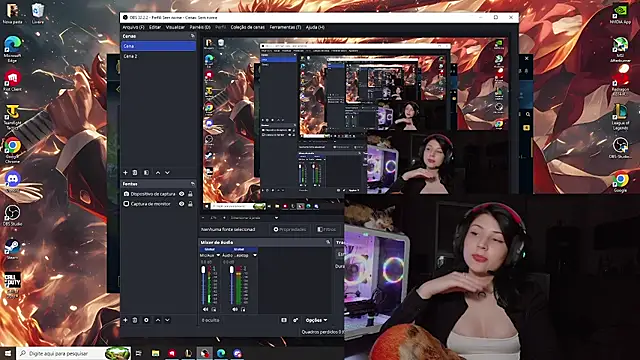Move source down in Fontes list
Image resolution: width=640 pixels, height=360 pixels.
(x=167, y=320)
